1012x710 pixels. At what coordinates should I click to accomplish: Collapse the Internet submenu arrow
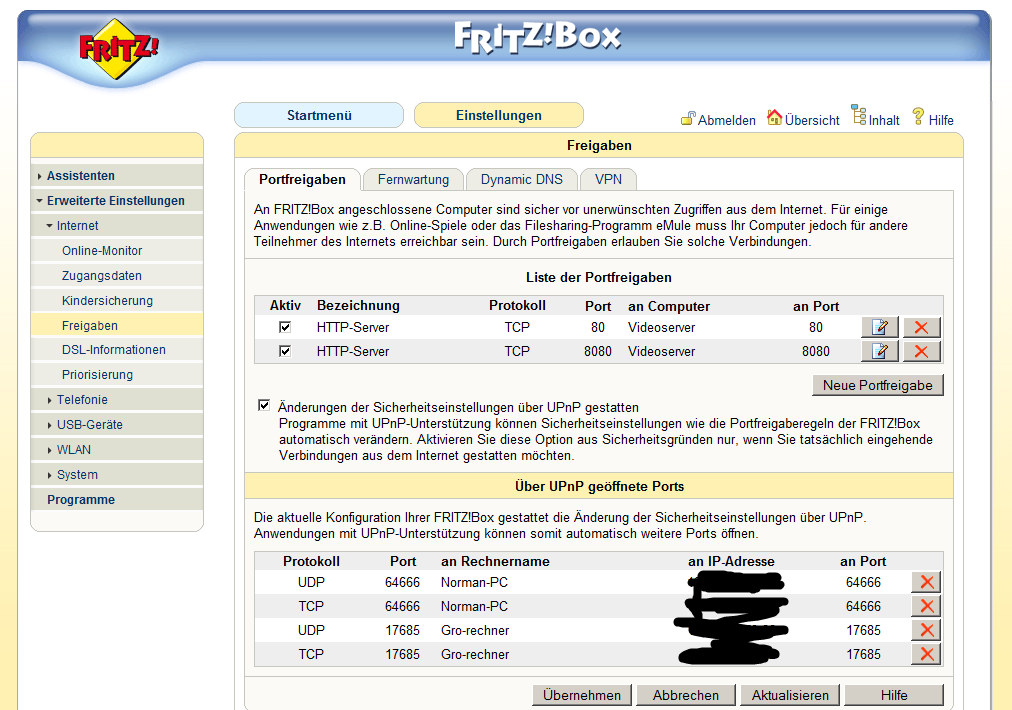tap(50, 226)
